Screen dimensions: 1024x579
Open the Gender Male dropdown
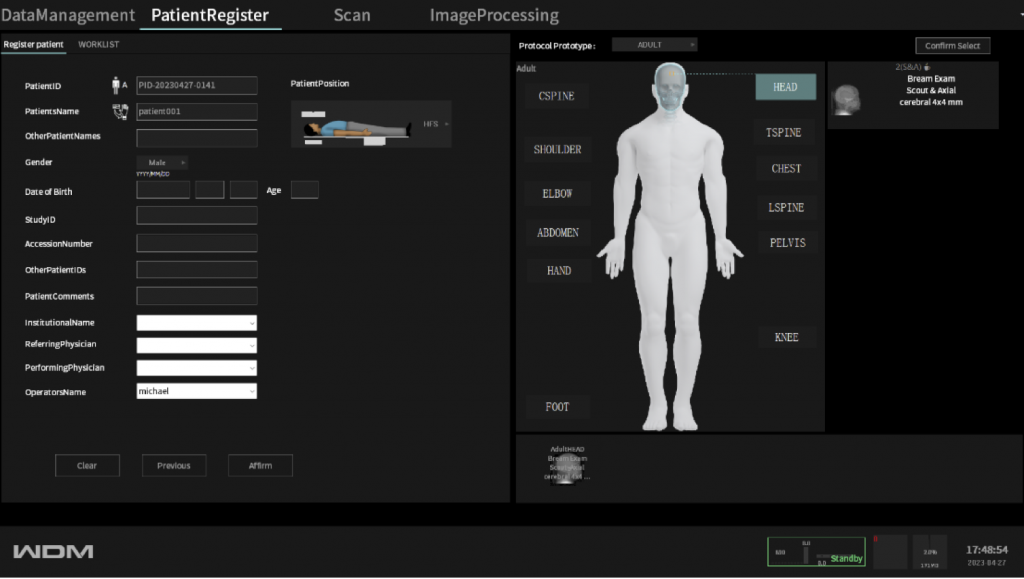pyautogui.click(x=163, y=163)
